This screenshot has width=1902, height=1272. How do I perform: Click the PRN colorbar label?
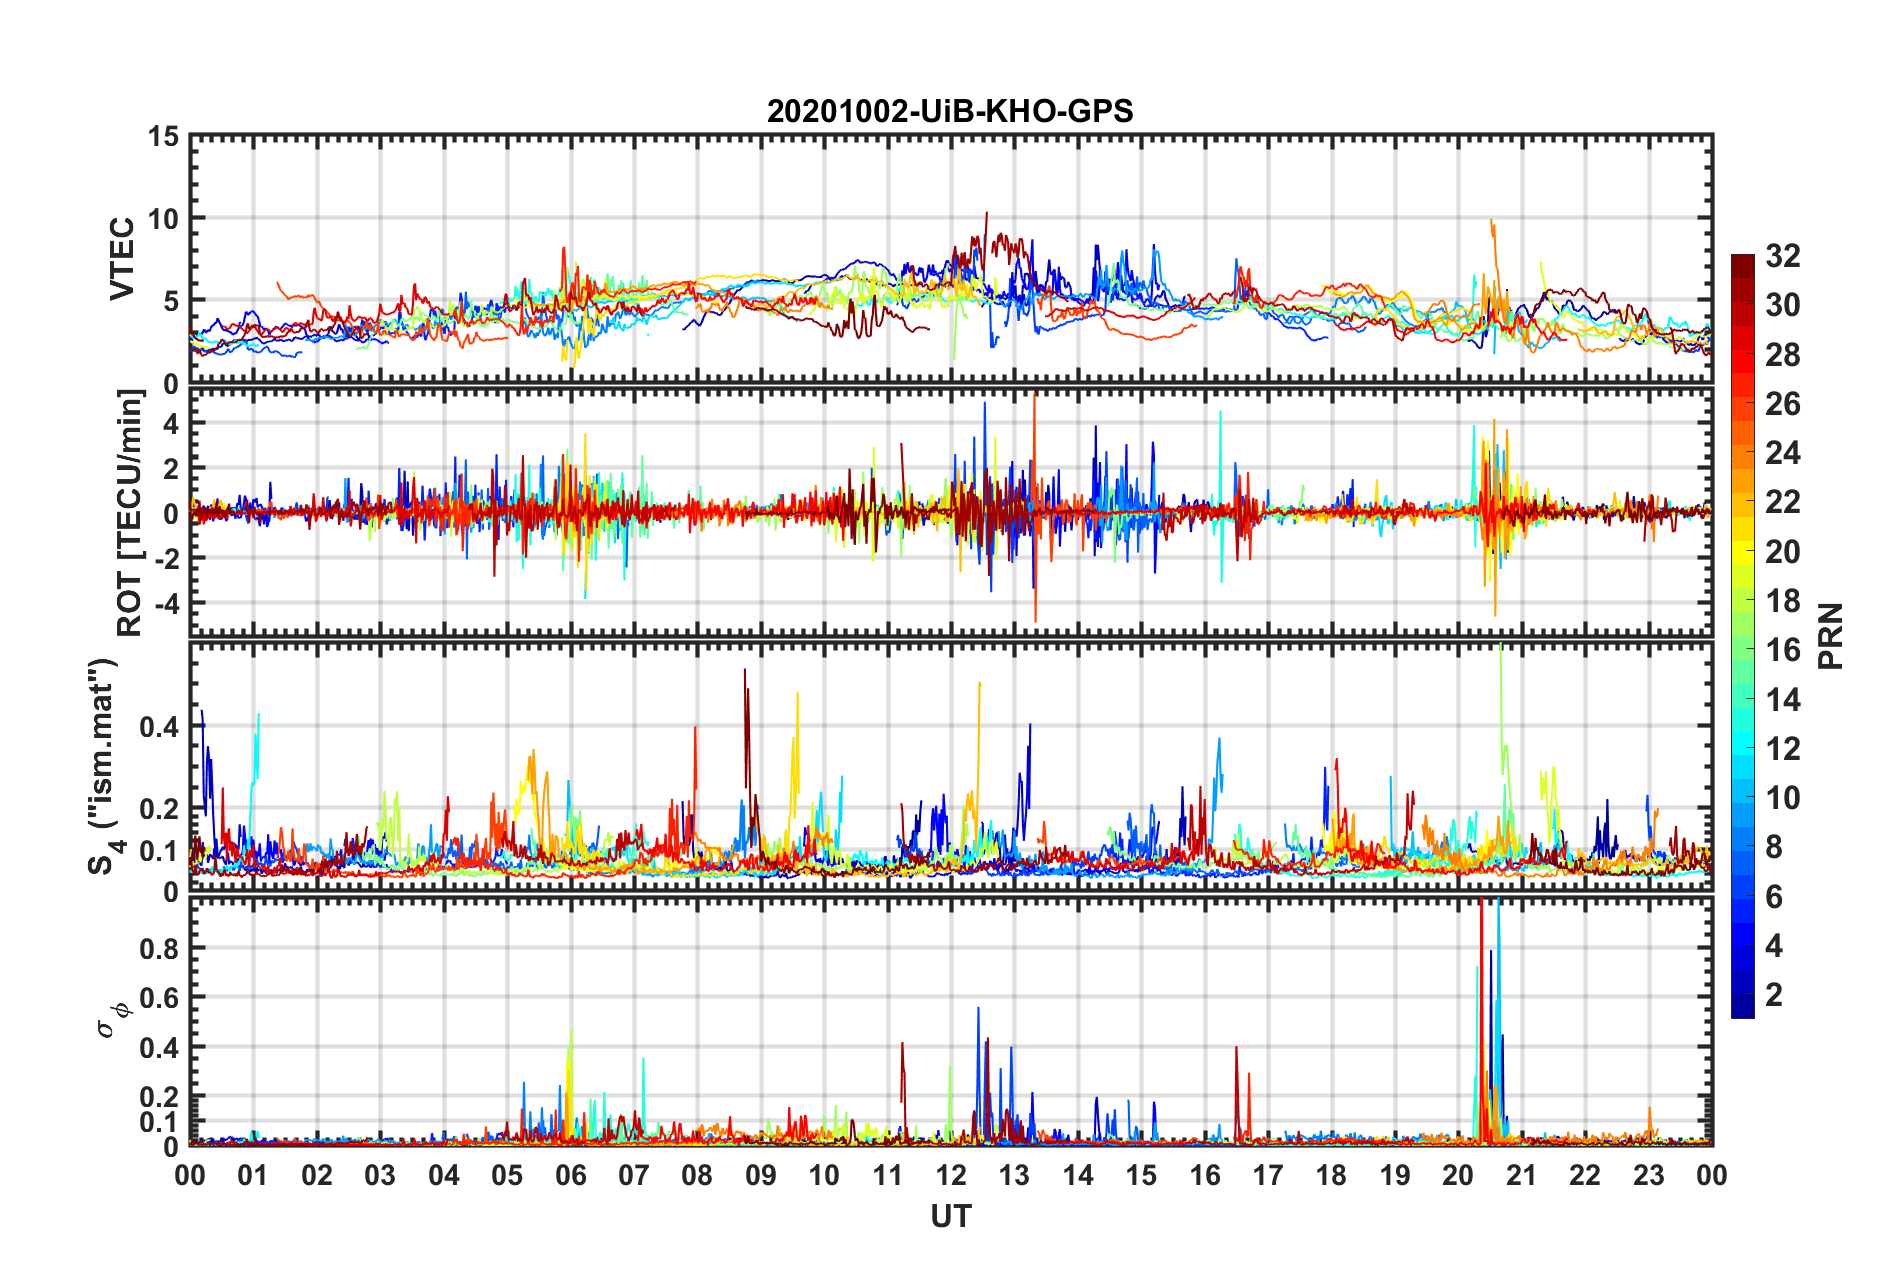pos(1831,636)
